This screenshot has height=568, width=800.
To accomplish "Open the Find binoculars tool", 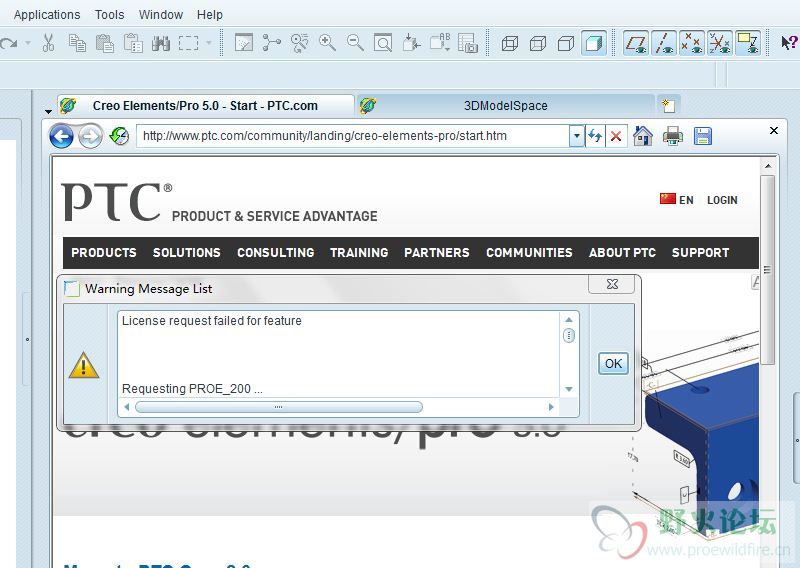I will point(161,43).
